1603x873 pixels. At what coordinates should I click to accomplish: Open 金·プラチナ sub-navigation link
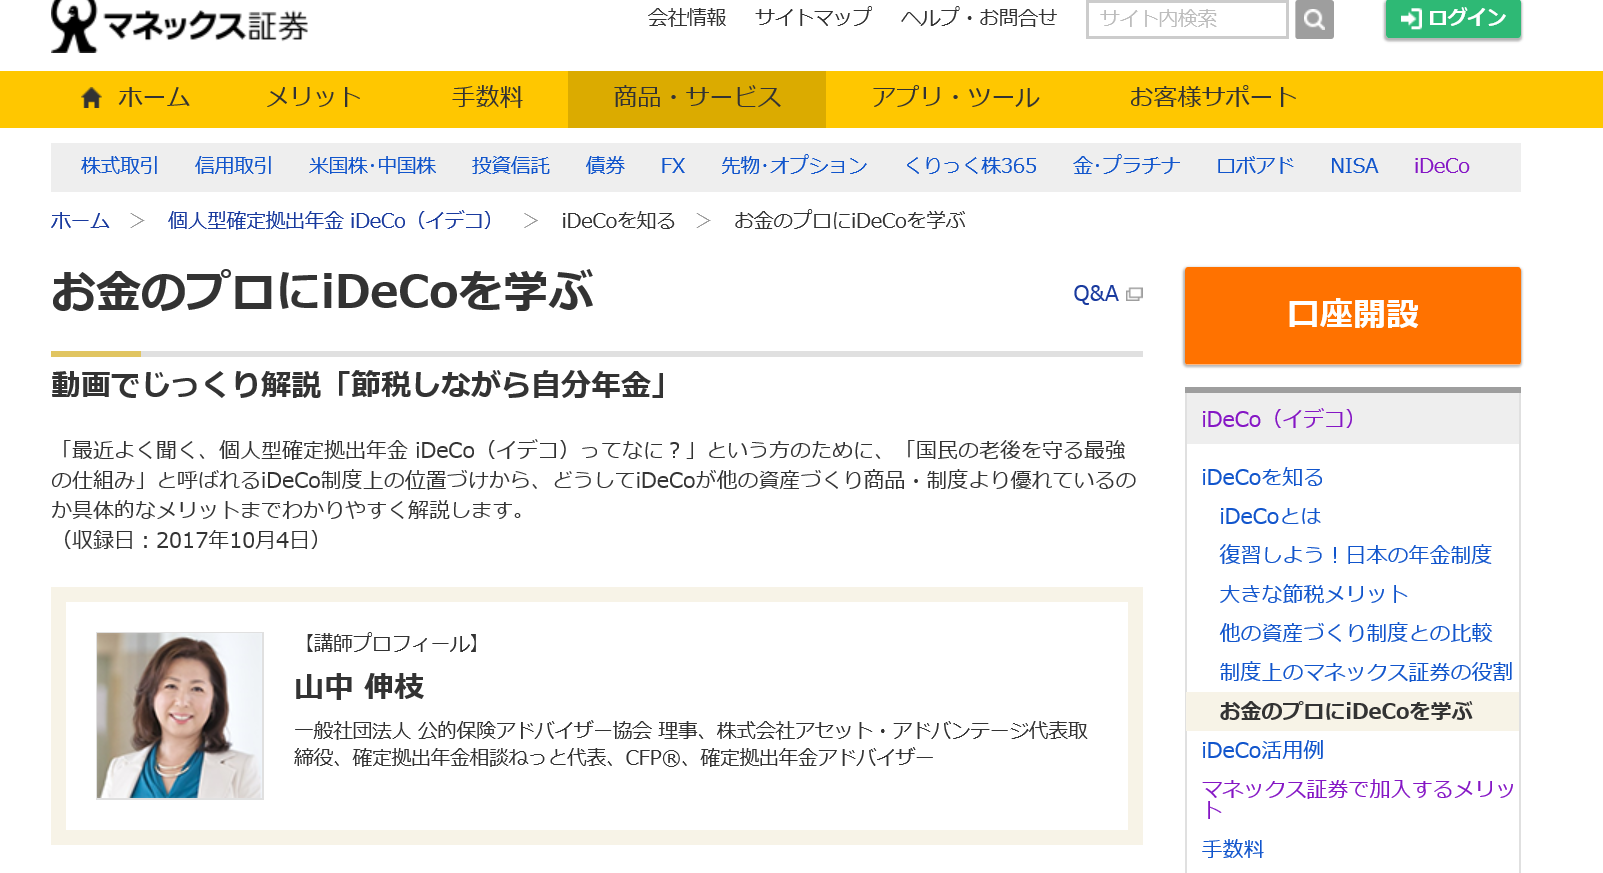click(1126, 166)
